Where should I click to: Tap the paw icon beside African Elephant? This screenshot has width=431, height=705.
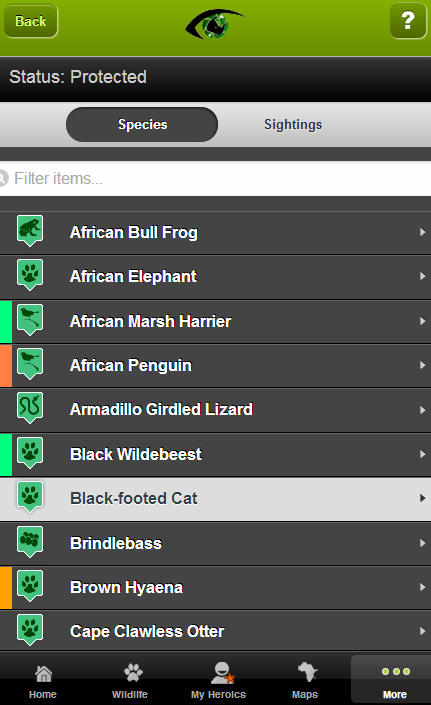click(x=30, y=274)
